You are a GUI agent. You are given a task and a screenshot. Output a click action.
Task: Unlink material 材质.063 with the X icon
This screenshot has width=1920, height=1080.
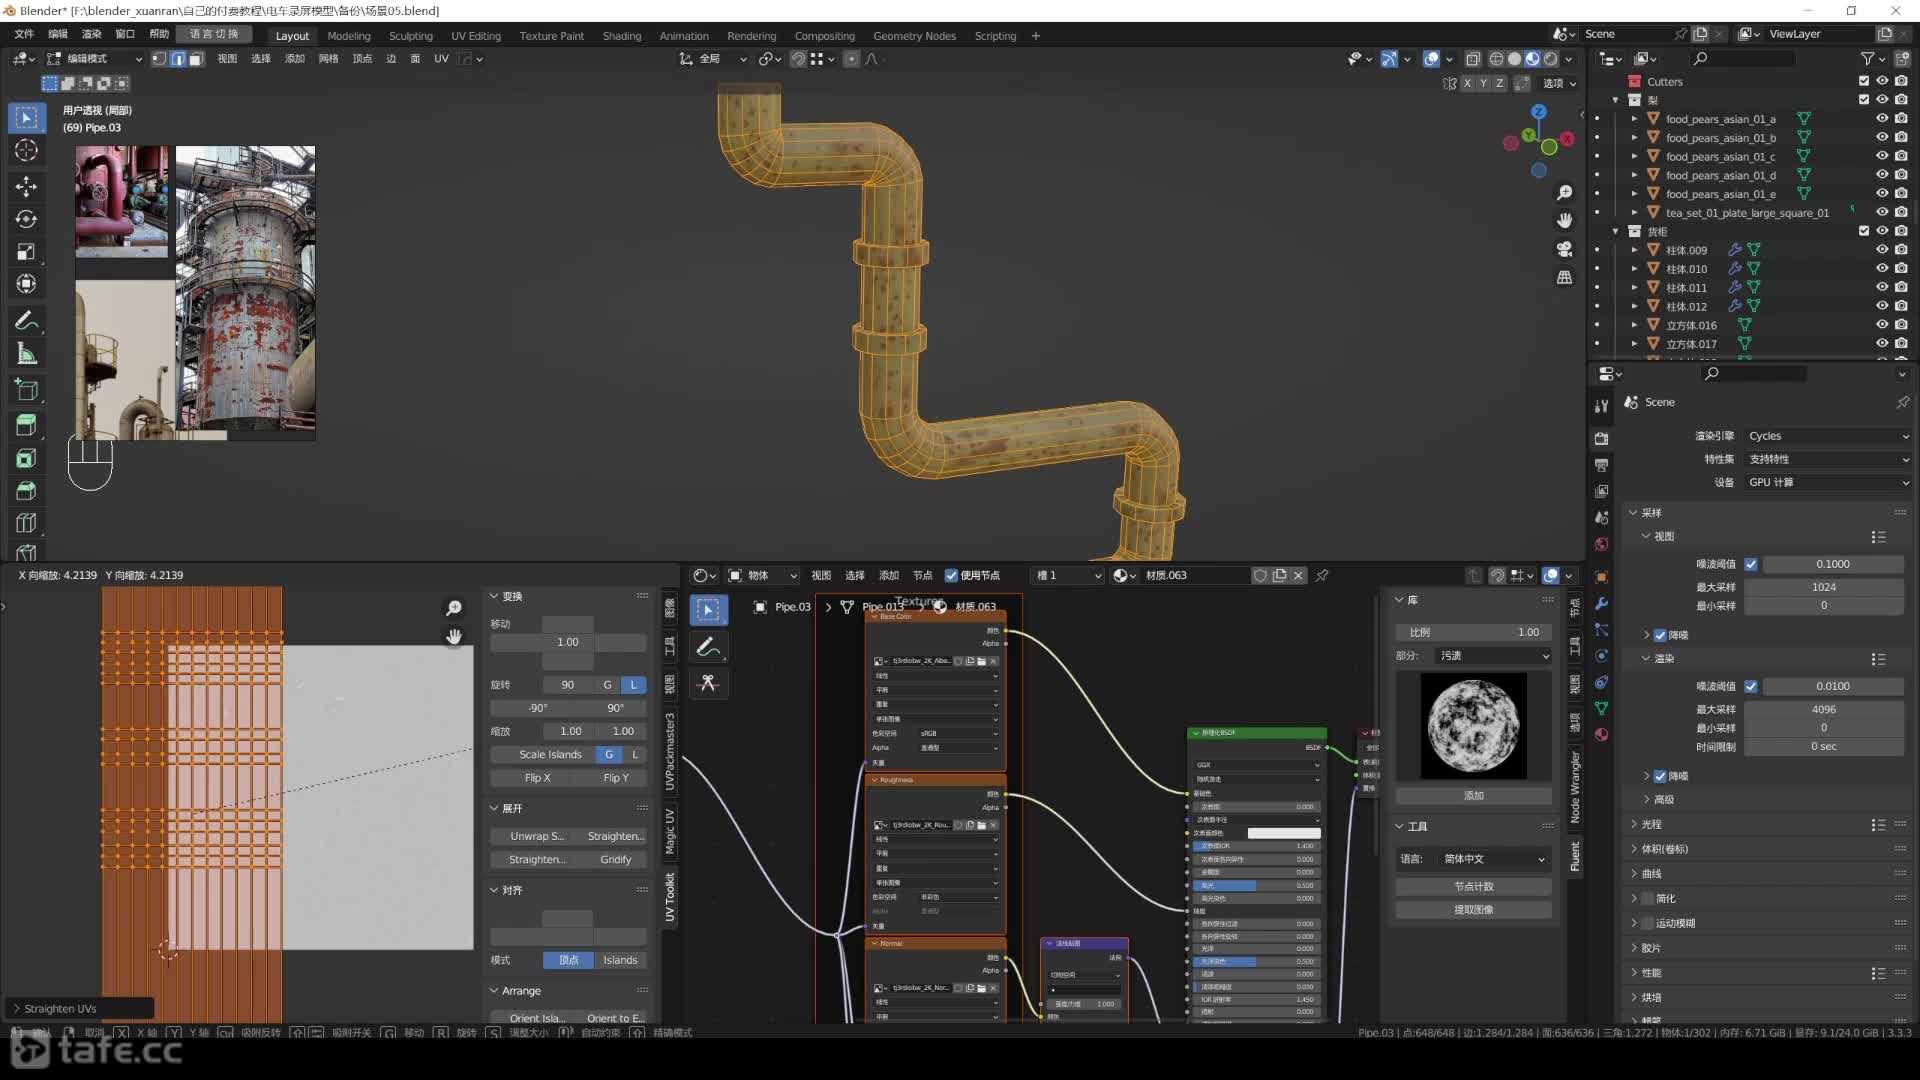1298,575
